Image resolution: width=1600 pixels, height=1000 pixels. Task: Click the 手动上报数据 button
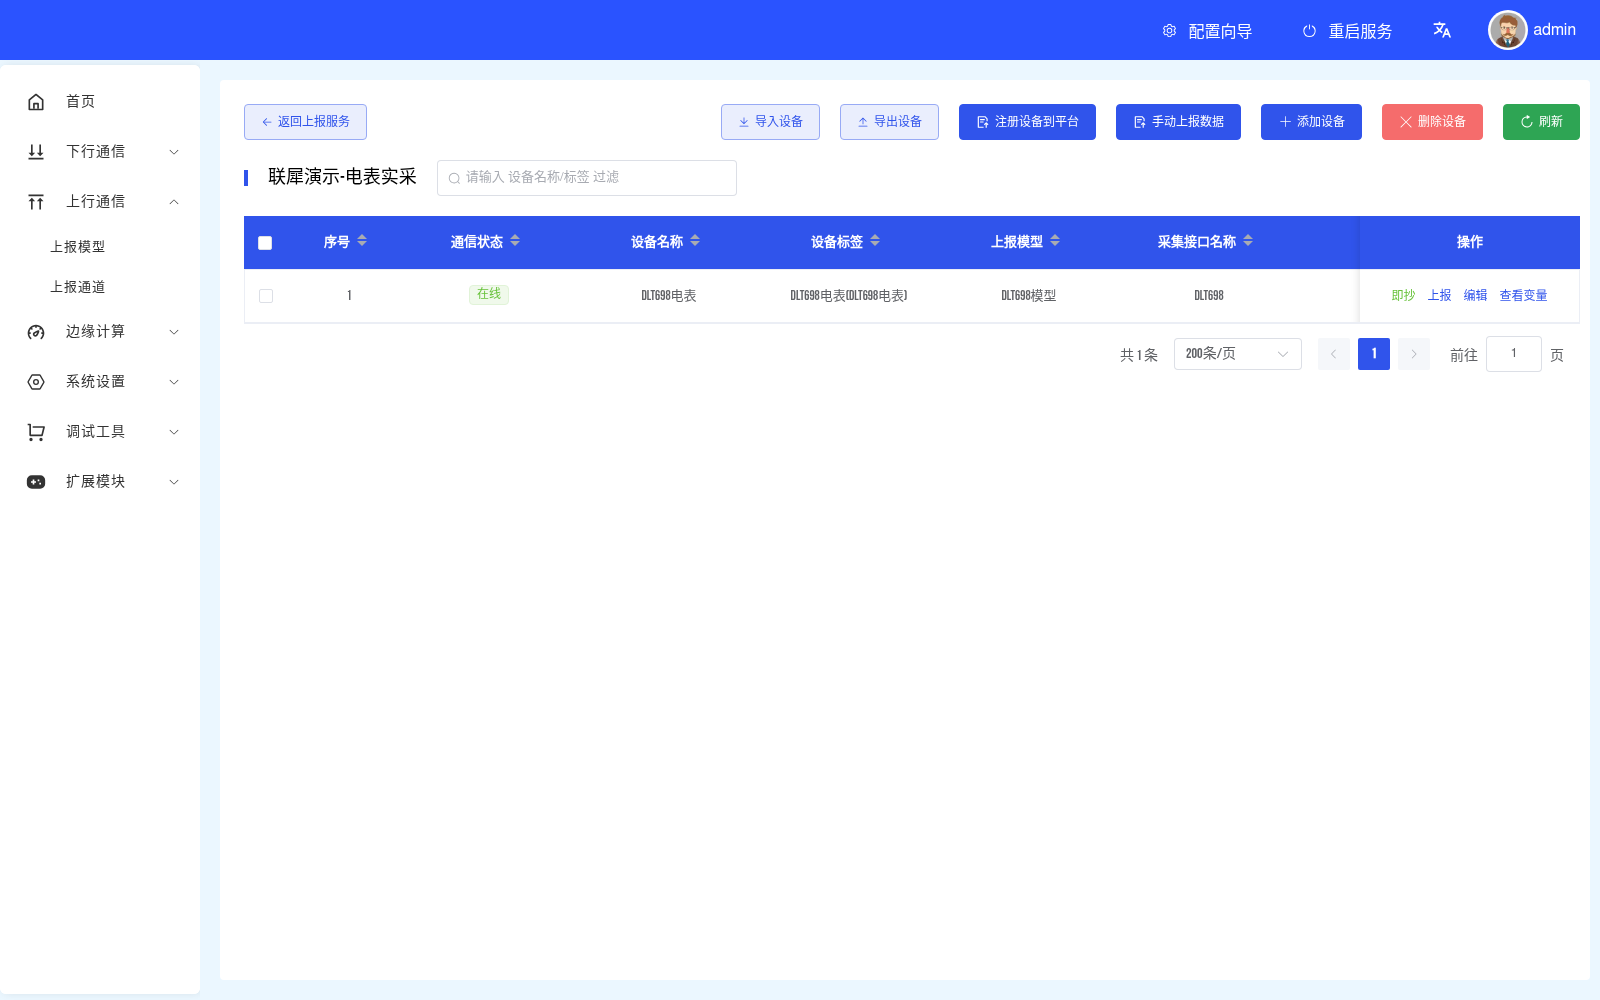point(1178,122)
